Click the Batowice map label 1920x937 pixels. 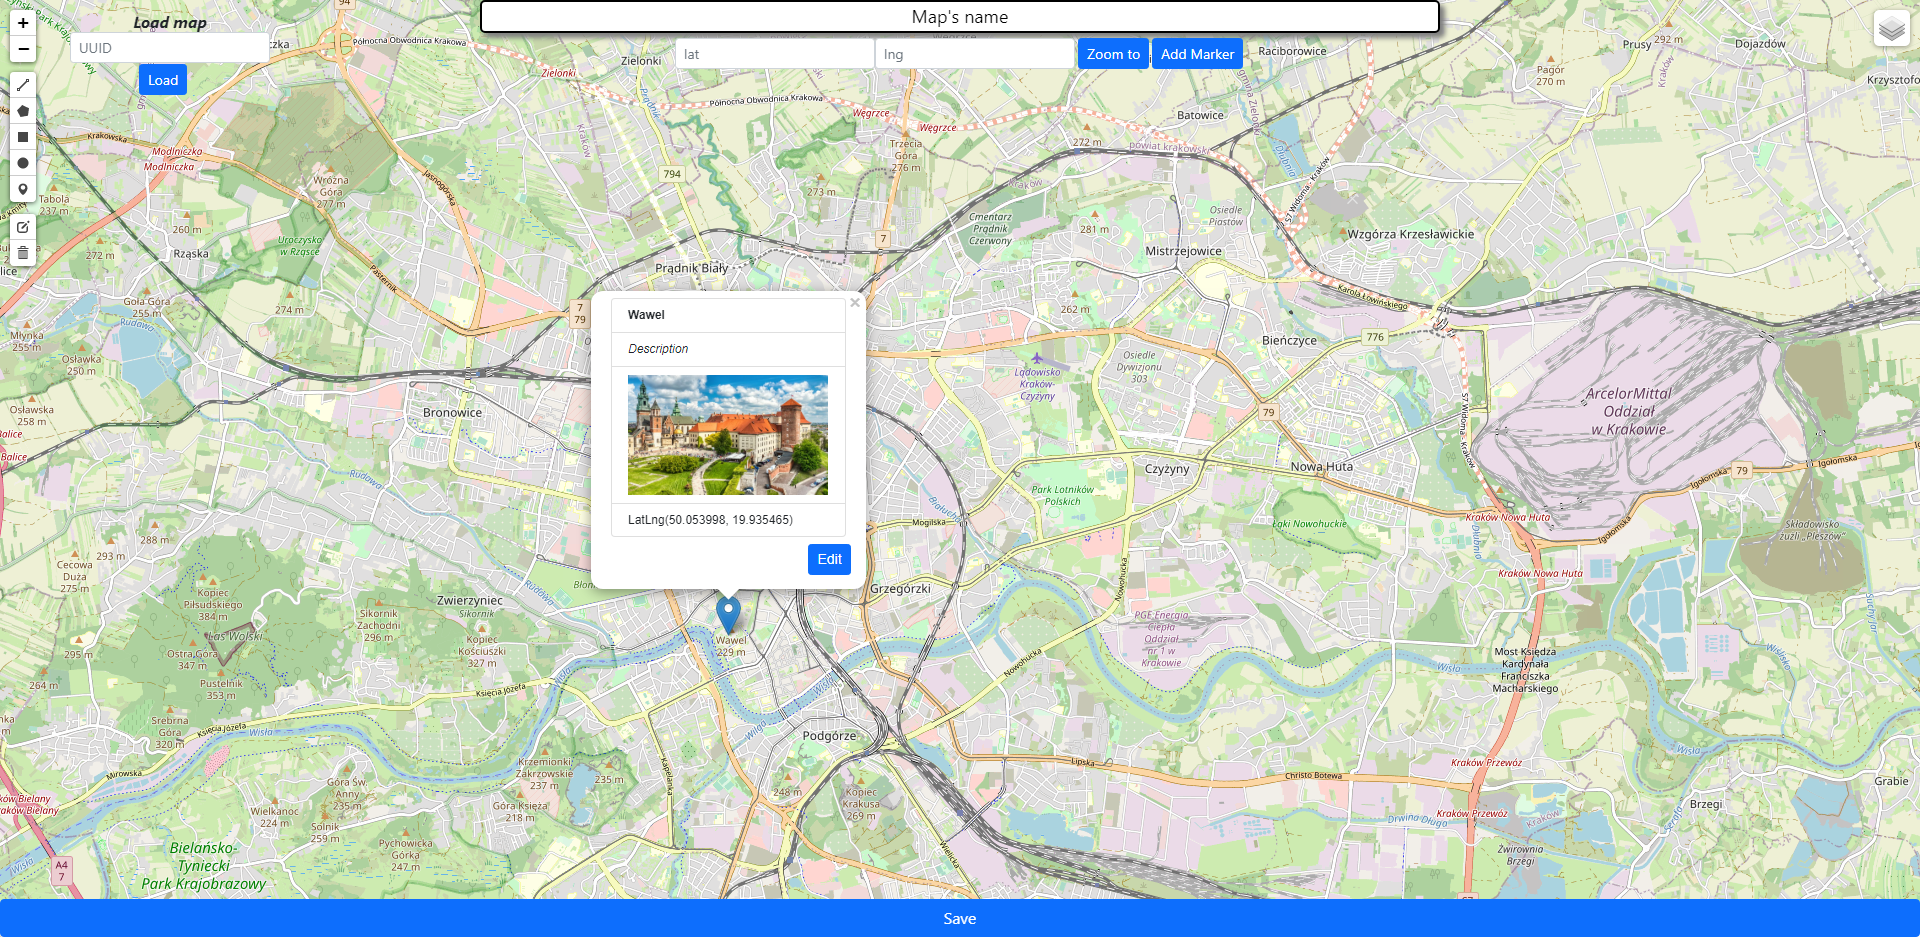click(x=1200, y=115)
